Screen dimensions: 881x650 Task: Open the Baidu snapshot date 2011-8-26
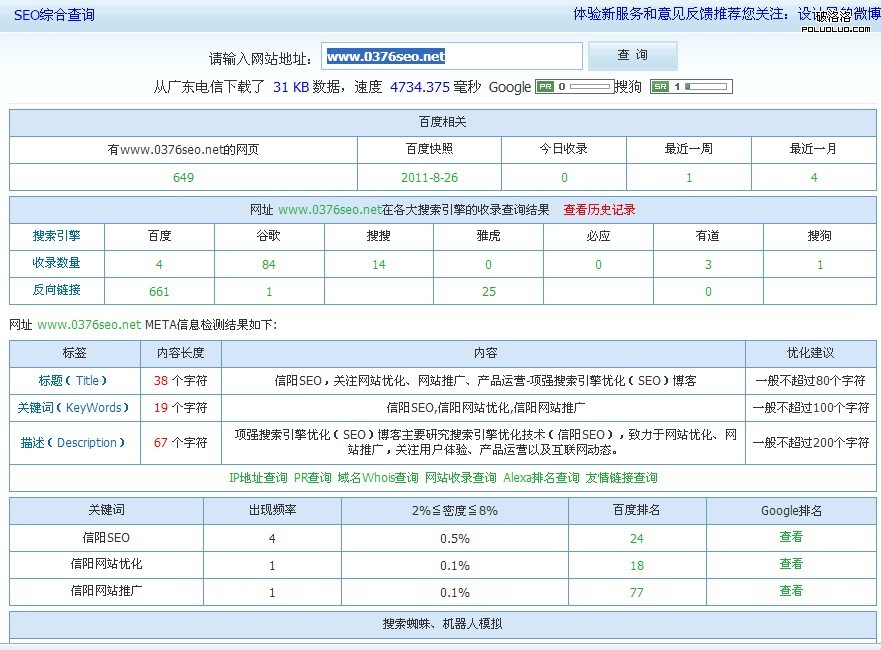point(429,178)
